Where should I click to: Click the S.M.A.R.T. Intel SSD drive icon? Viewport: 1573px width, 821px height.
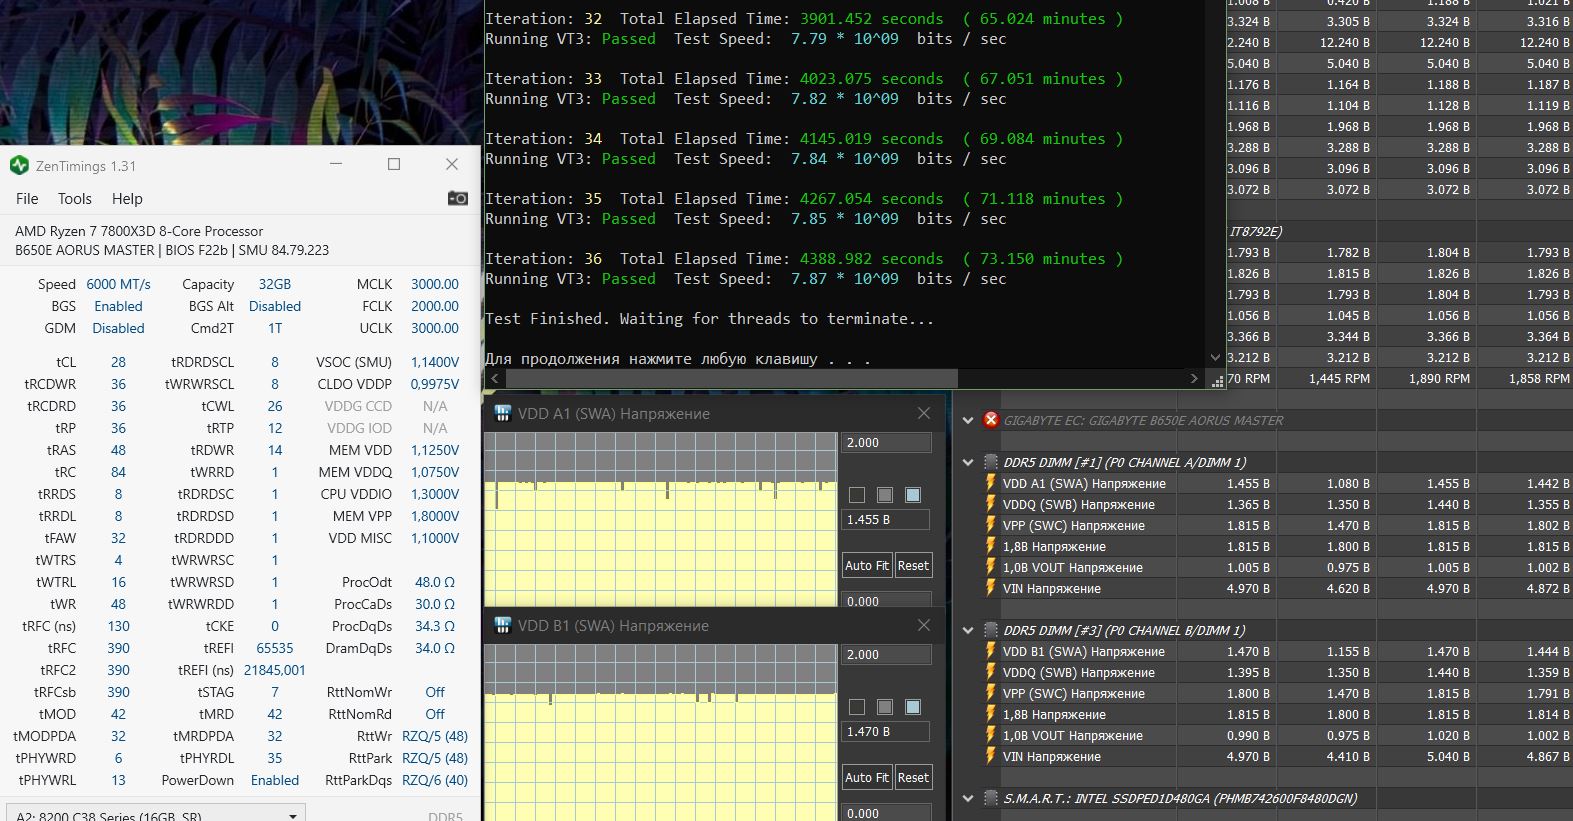coord(991,798)
